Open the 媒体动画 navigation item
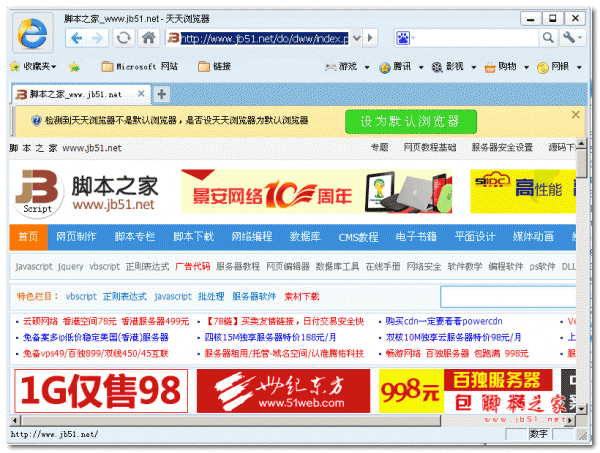600x453 pixels. [x=533, y=237]
